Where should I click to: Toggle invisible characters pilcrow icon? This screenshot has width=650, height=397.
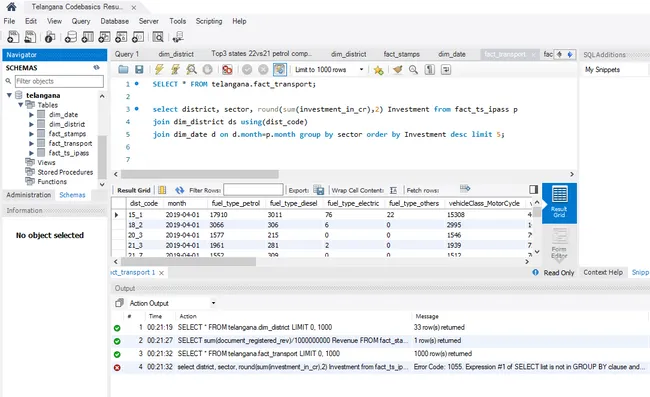(x=429, y=70)
